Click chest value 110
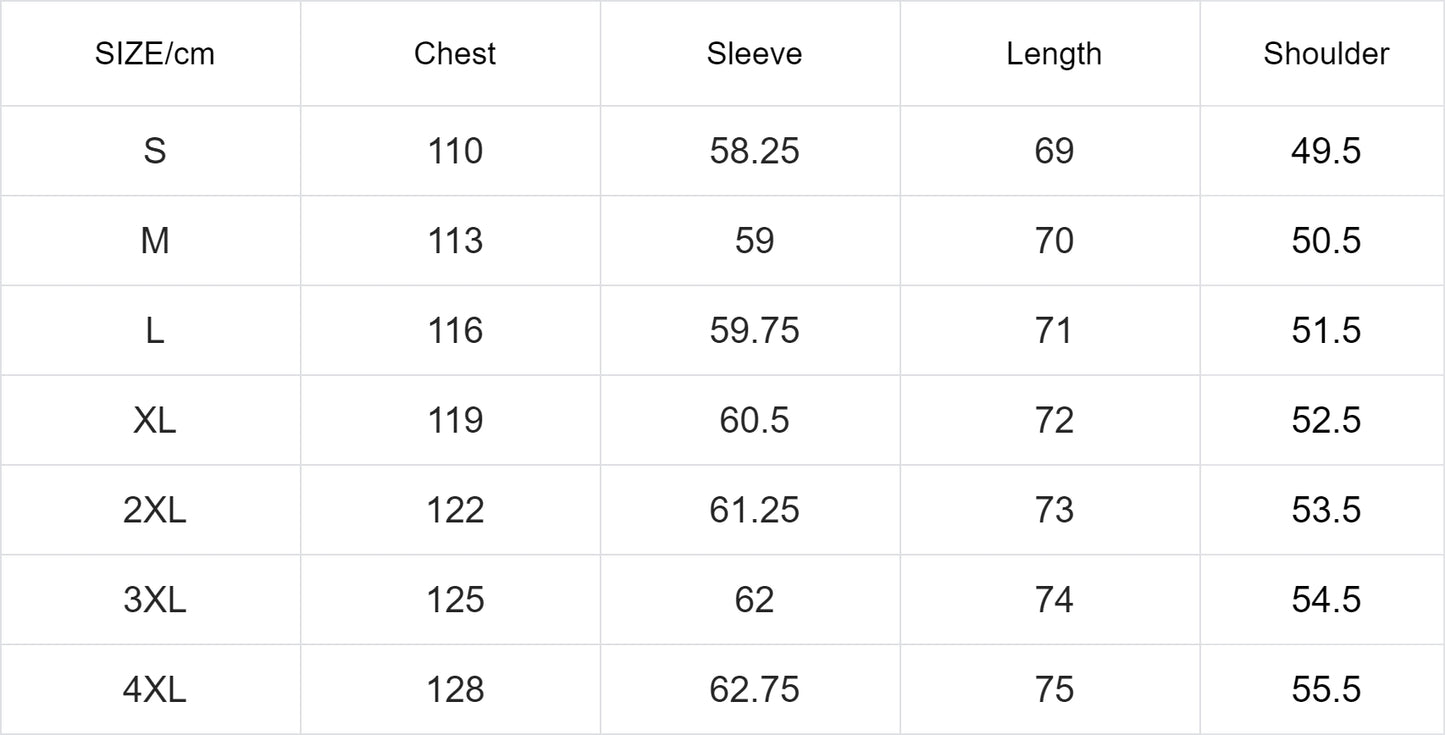Image resolution: width=1445 pixels, height=735 pixels. click(x=455, y=151)
